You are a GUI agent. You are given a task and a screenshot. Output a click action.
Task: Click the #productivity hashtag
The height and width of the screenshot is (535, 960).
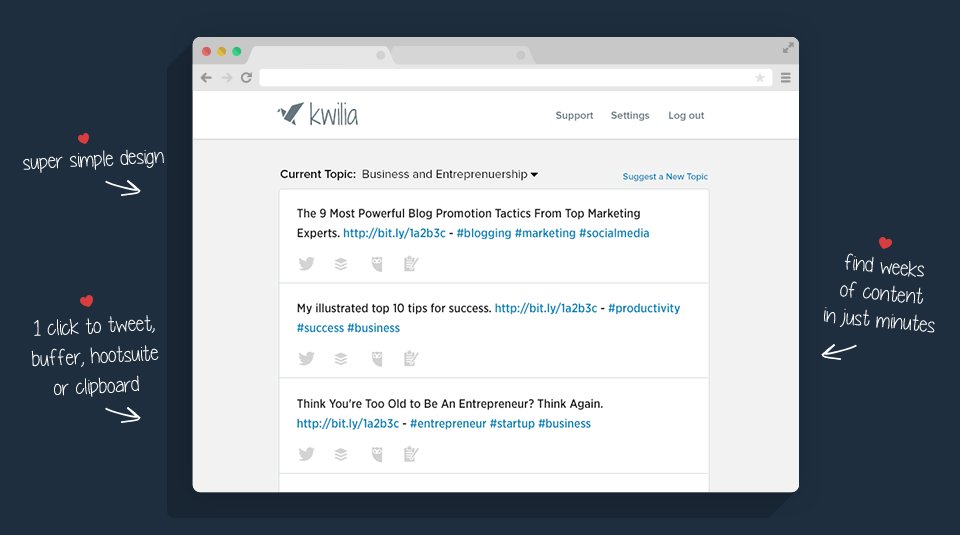[644, 309]
